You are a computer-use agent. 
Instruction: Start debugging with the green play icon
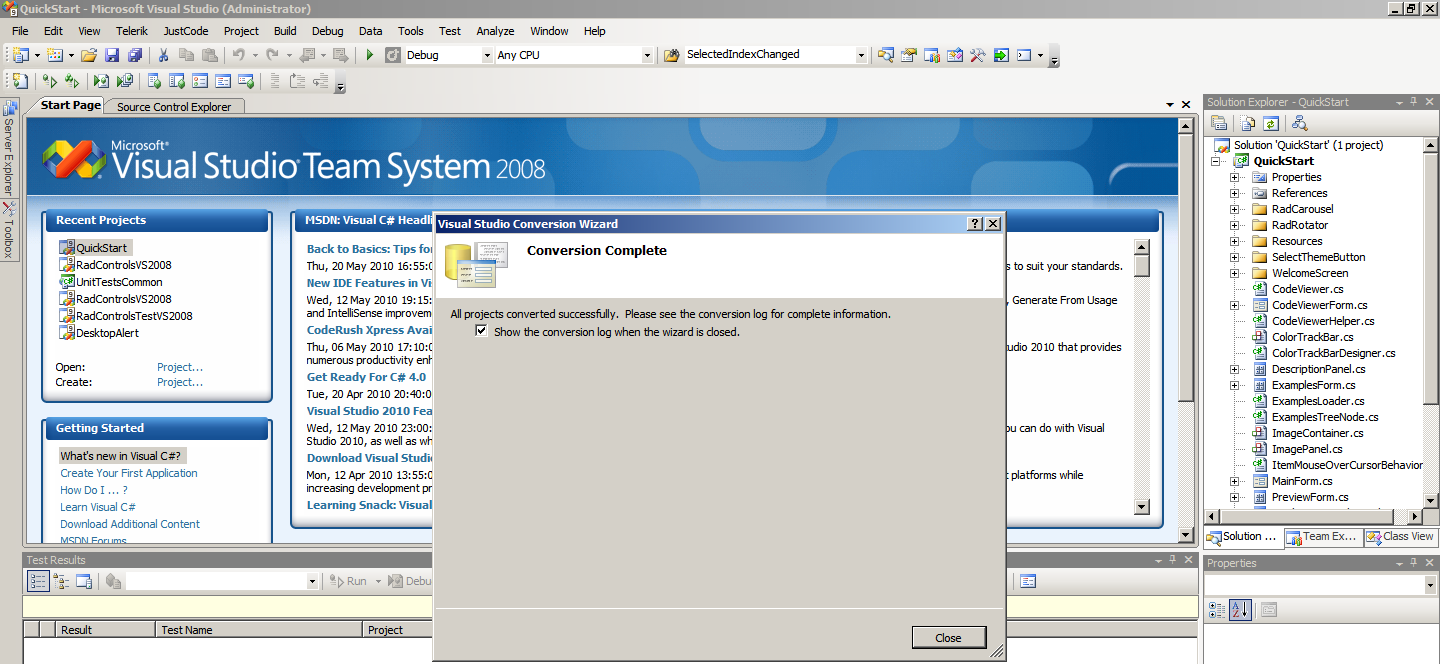[x=370, y=55]
